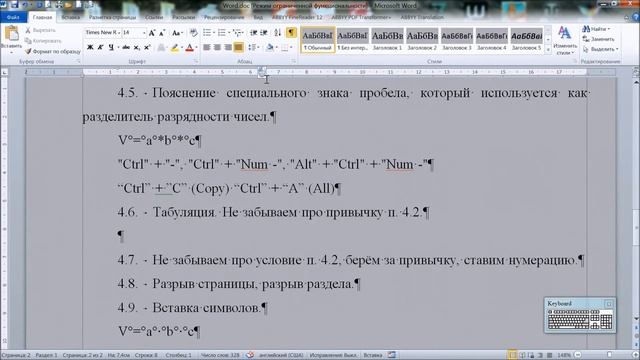
Task: Click the keyboard image in Keyboard widget
Action: pos(580,319)
